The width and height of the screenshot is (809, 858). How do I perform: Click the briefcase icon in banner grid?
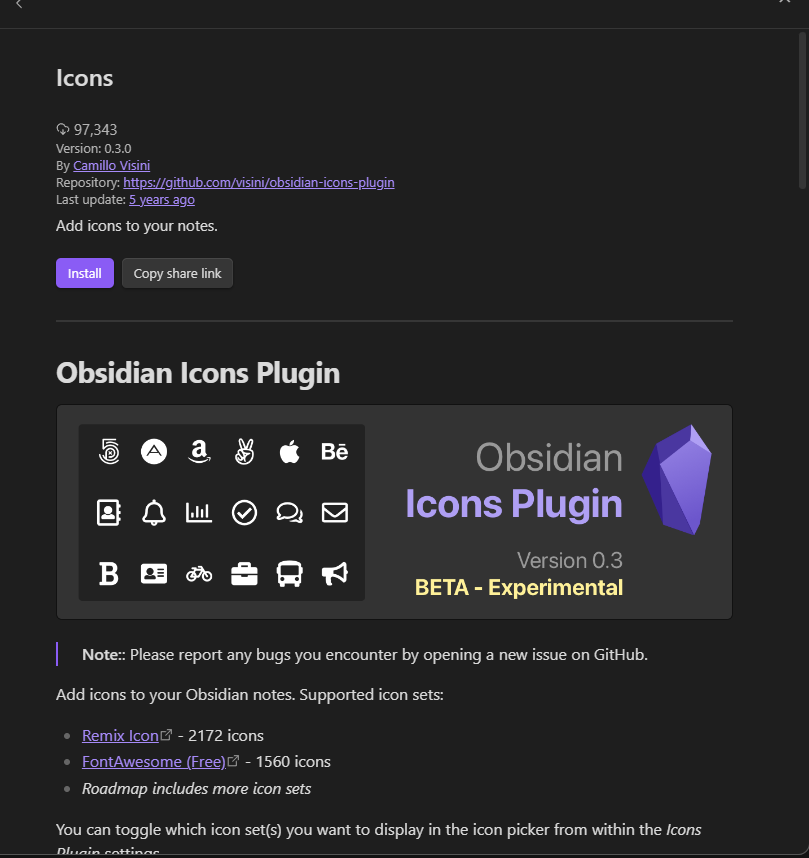pos(244,574)
